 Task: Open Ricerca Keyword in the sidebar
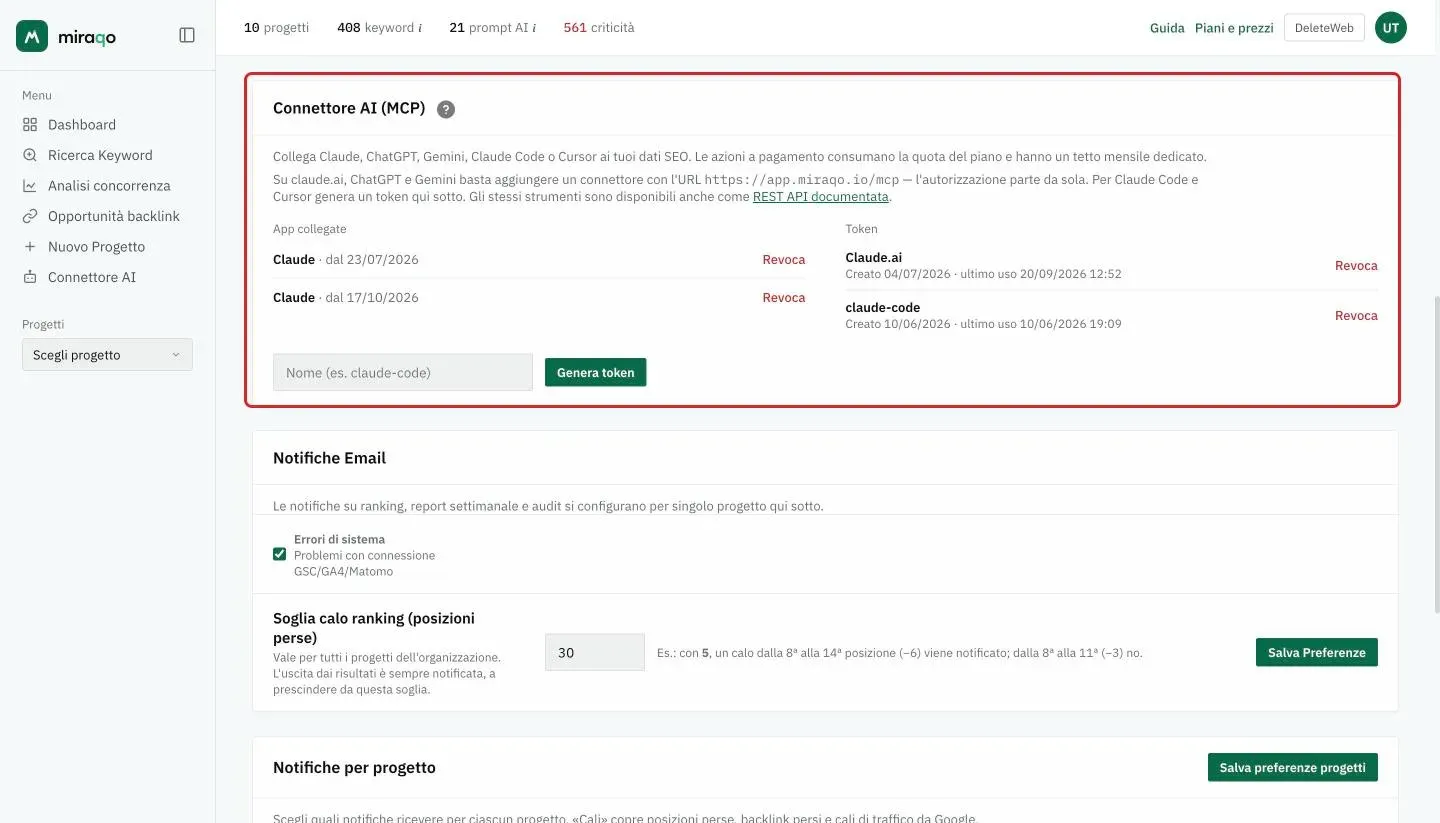(x=100, y=155)
